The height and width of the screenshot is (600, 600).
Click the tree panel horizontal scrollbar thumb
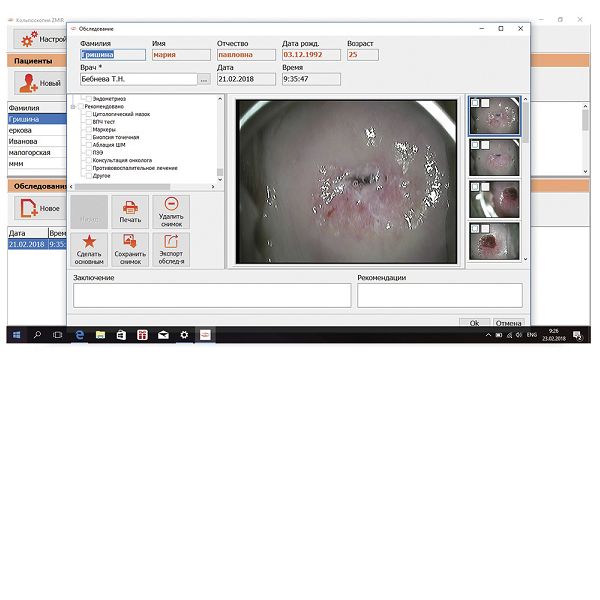click(122, 187)
